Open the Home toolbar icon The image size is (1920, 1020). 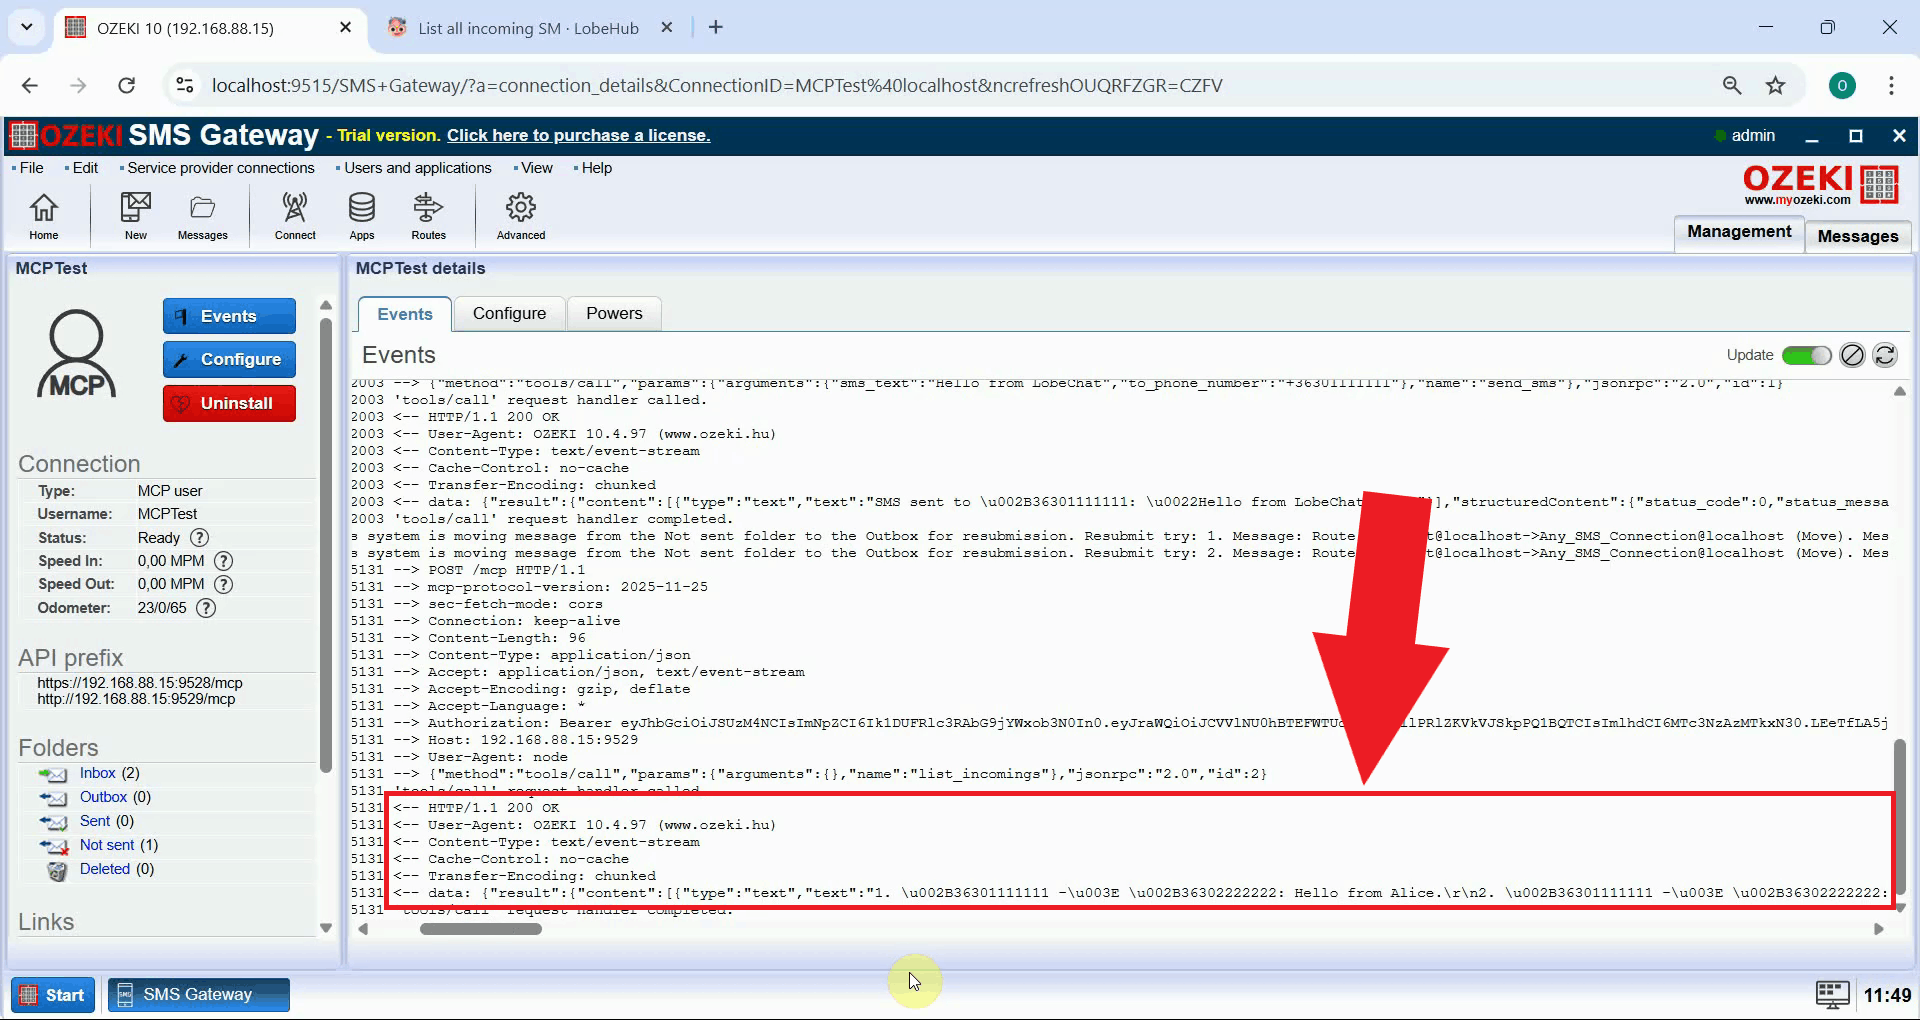tap(44, 216)
